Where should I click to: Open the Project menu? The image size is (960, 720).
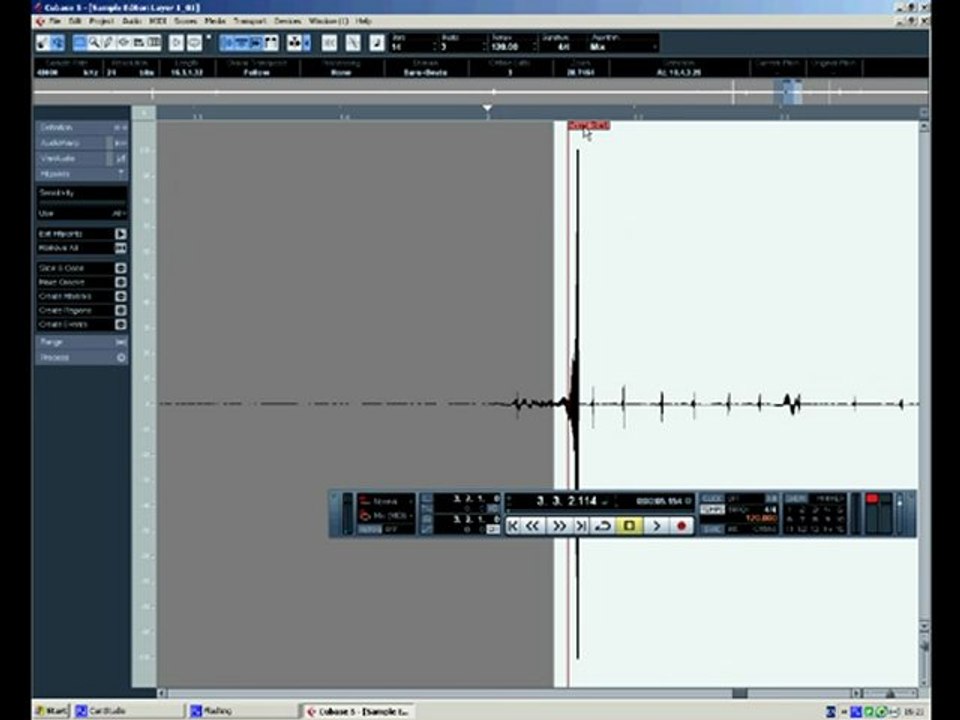coord(101,21)
